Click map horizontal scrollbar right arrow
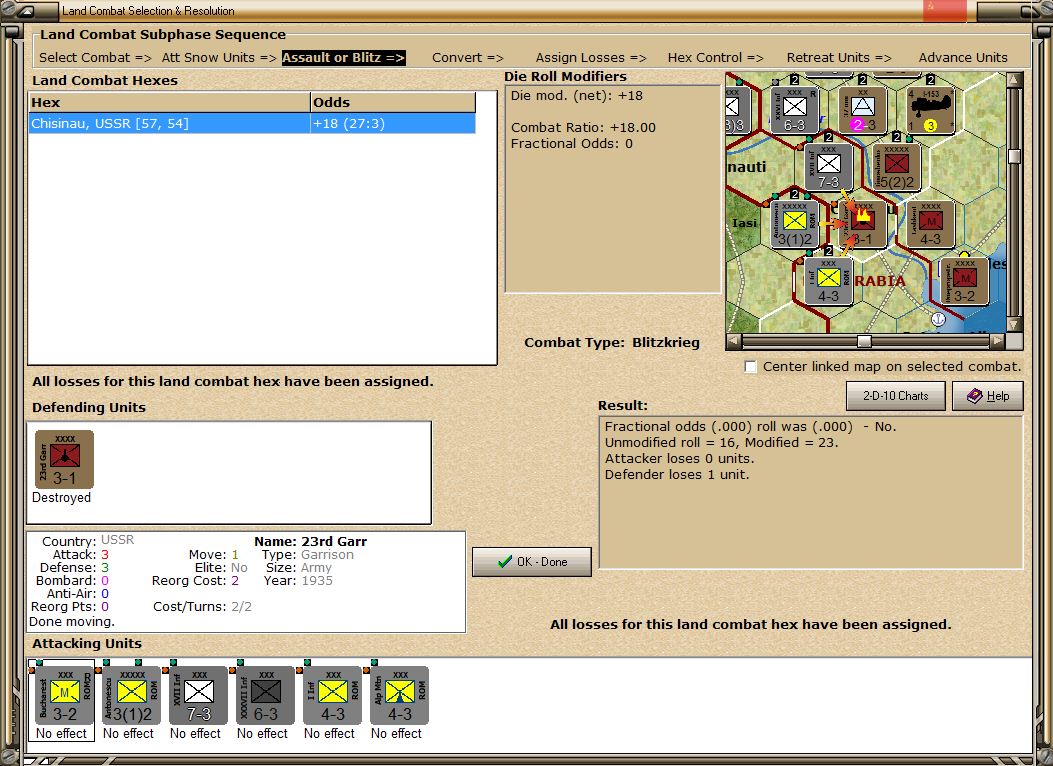 [x=999, y=341]
